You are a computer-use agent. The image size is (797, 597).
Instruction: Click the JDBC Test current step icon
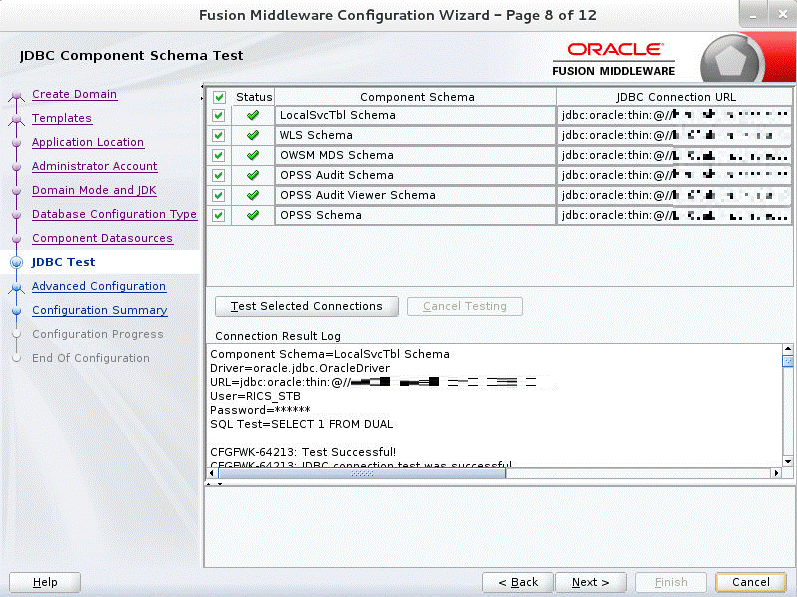(x=16, y=262)
